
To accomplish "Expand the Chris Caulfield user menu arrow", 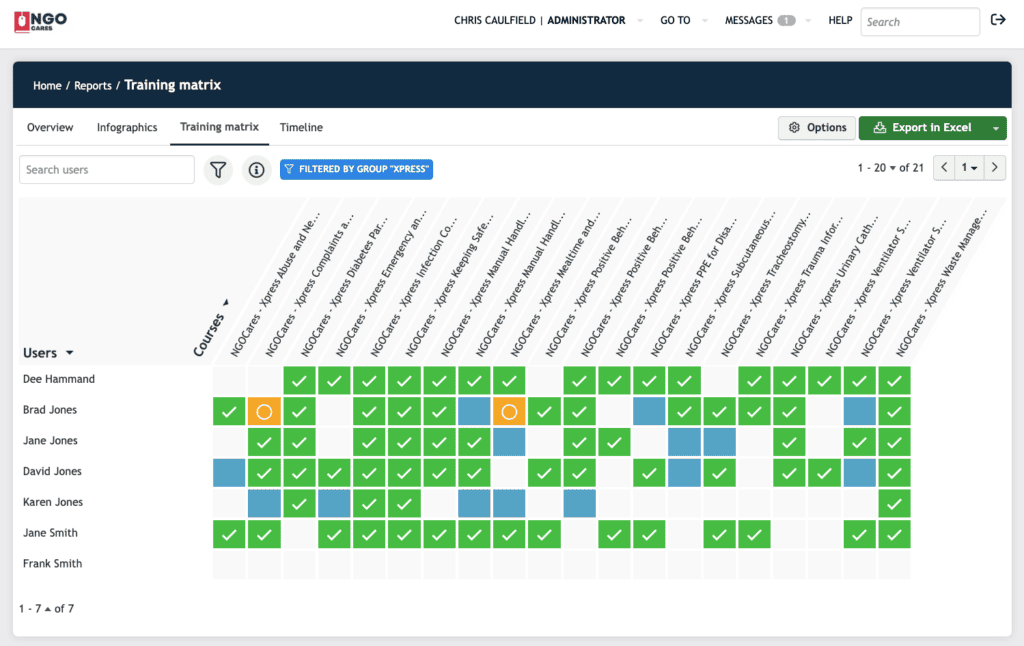I will [x=639, y=21].
